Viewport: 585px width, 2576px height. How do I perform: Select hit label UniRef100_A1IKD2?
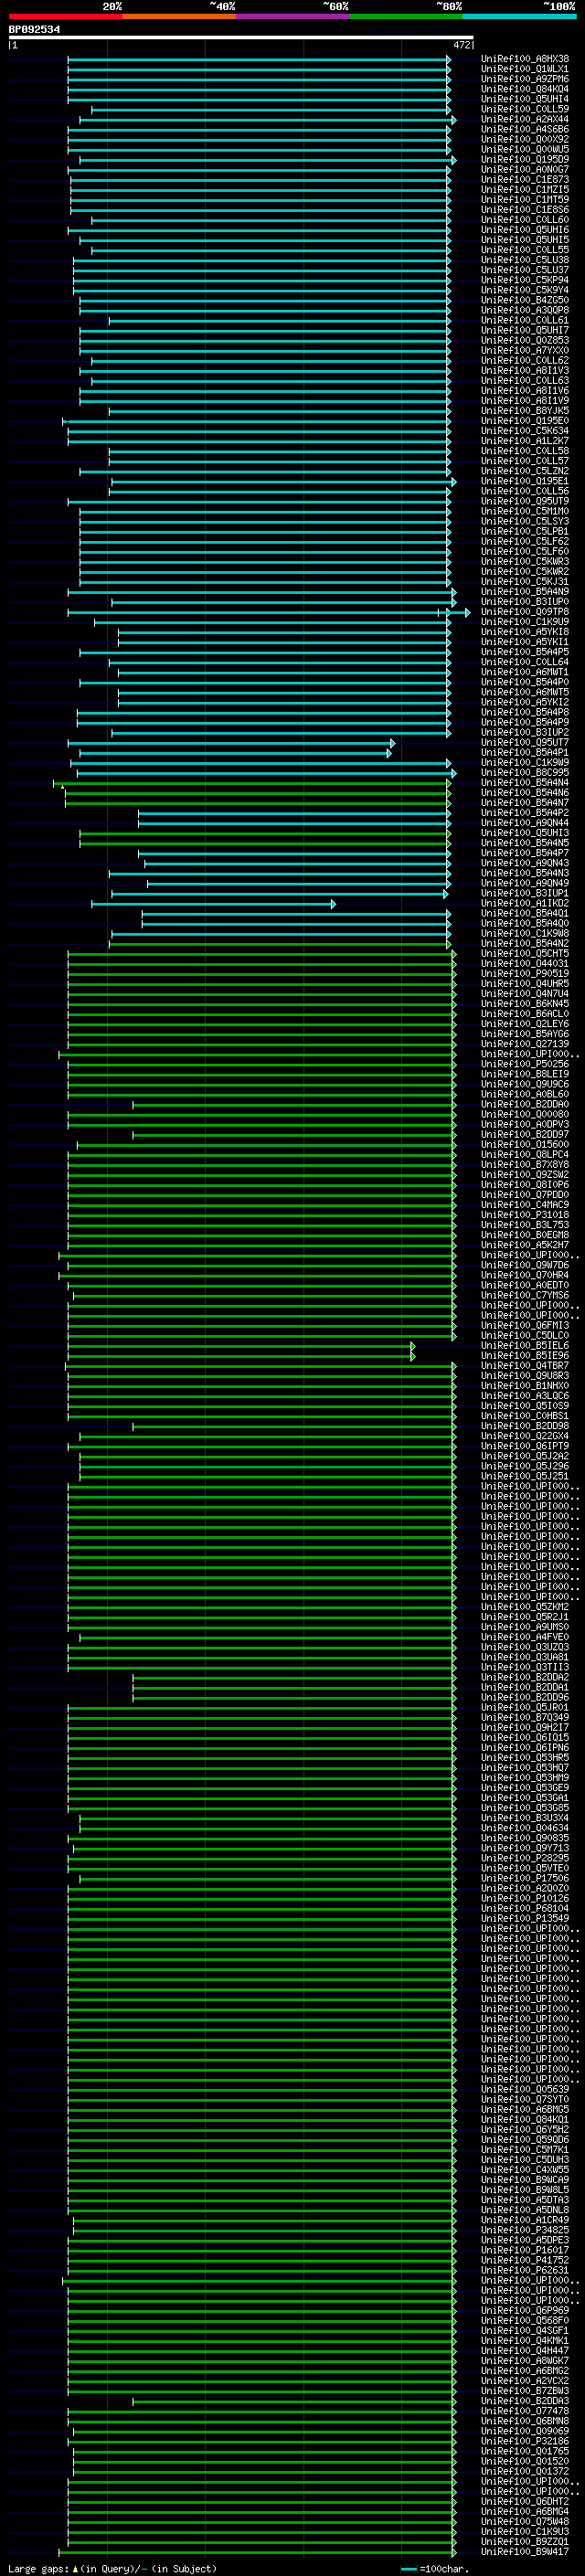click(525, 903)
